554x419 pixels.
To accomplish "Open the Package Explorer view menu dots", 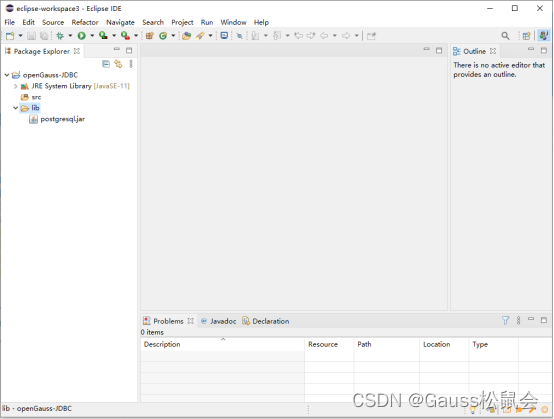I will click(131, 64).
